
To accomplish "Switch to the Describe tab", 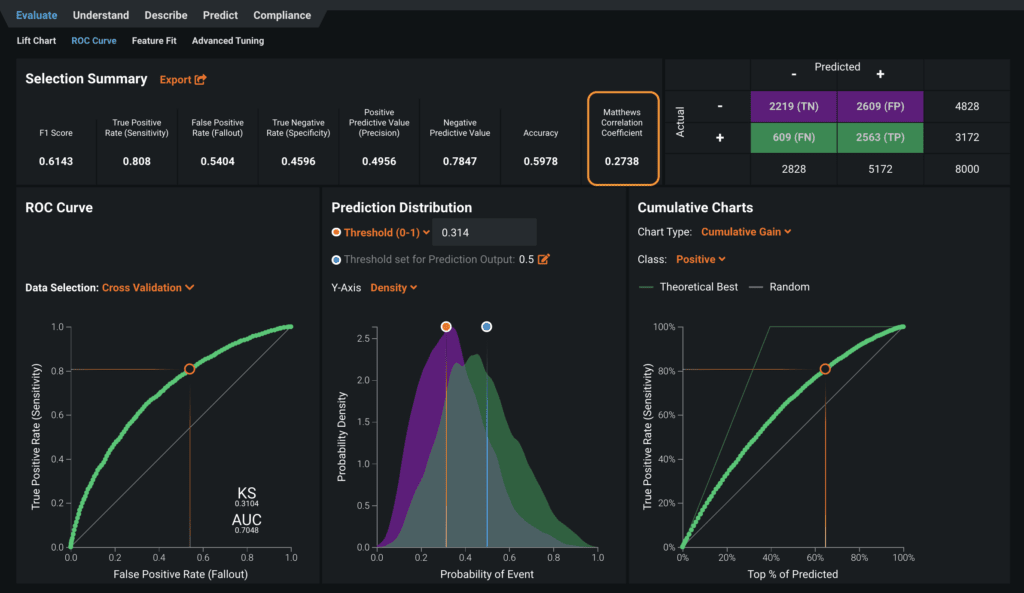I will pyautogui.click(x=166, y=15).
